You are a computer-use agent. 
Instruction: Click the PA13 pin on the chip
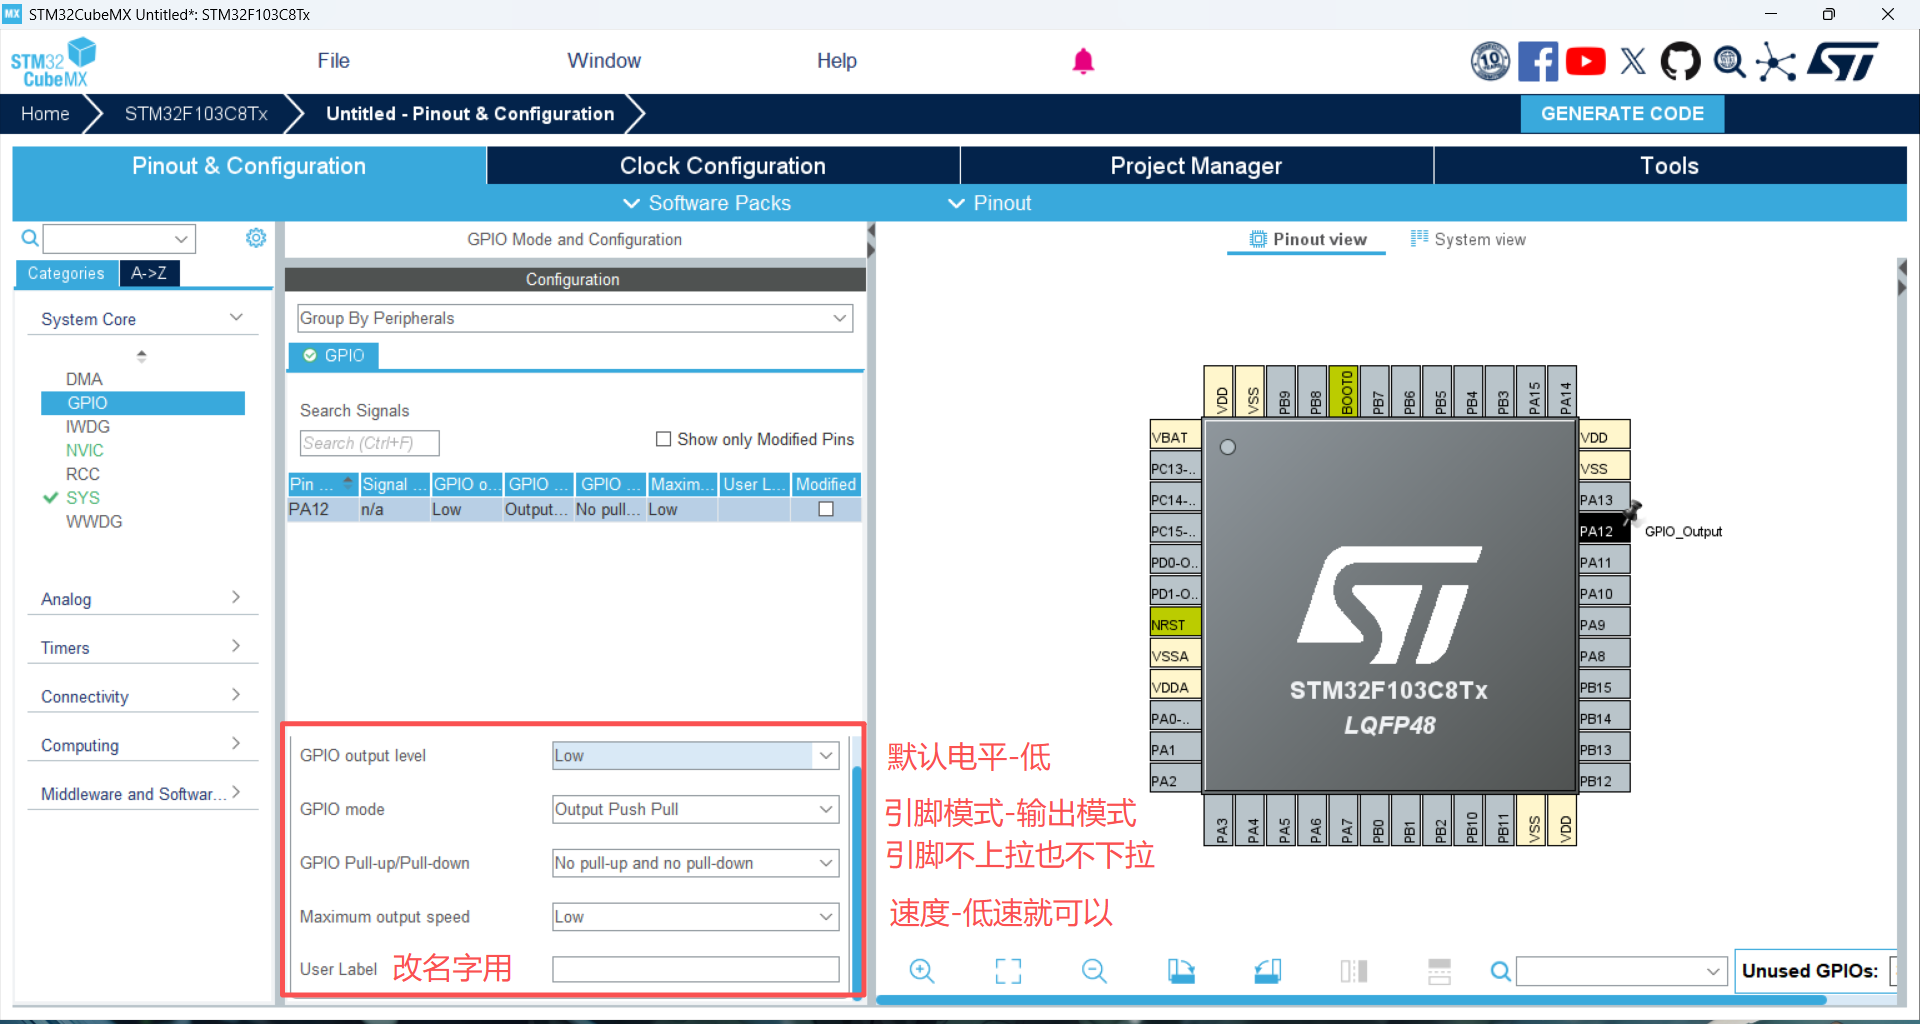pos(1604,500)
